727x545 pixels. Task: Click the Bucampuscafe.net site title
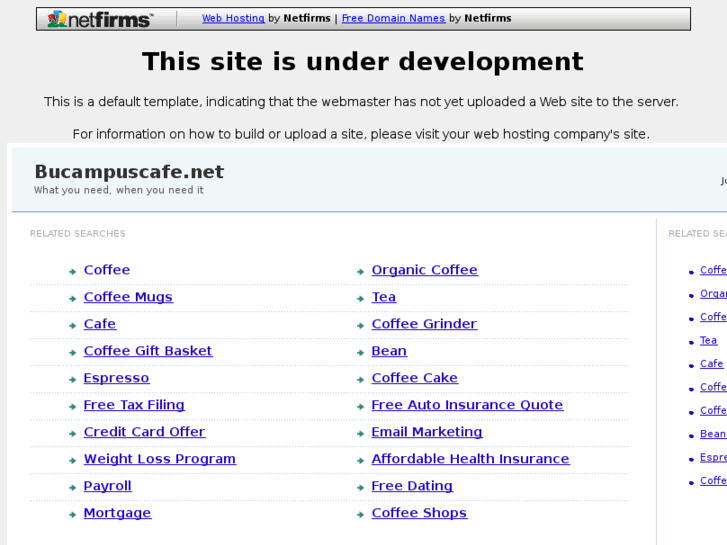(x=129, y=172)
